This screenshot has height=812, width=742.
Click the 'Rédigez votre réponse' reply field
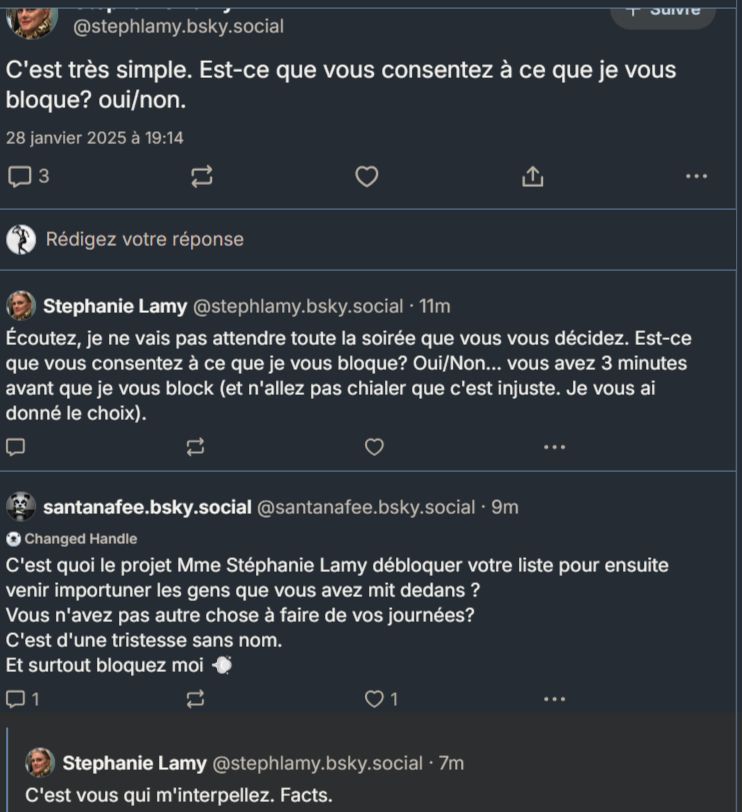(144, 239)
